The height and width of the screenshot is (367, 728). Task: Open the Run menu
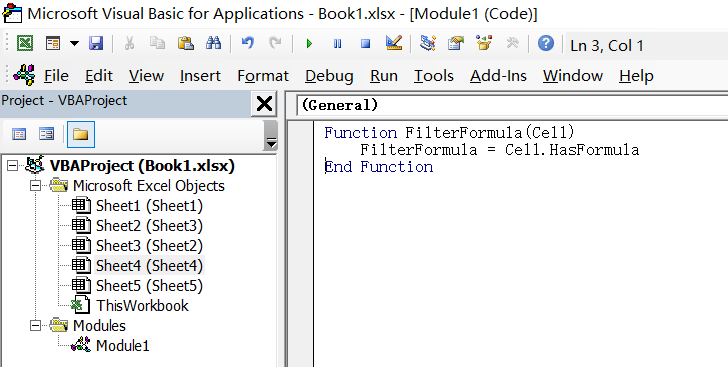click(384, 75)
